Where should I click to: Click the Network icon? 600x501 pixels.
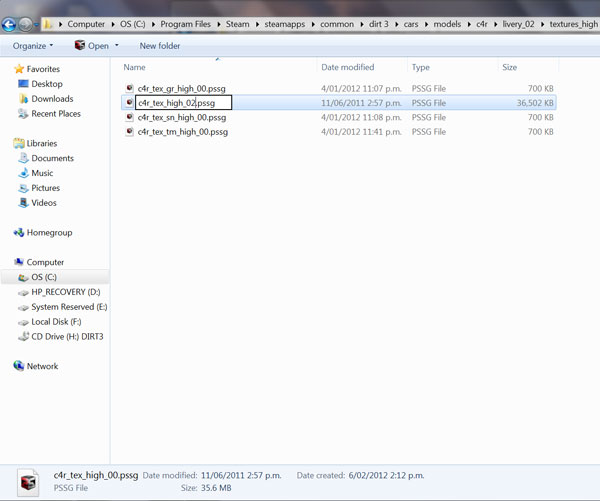(x=19, y=366)
